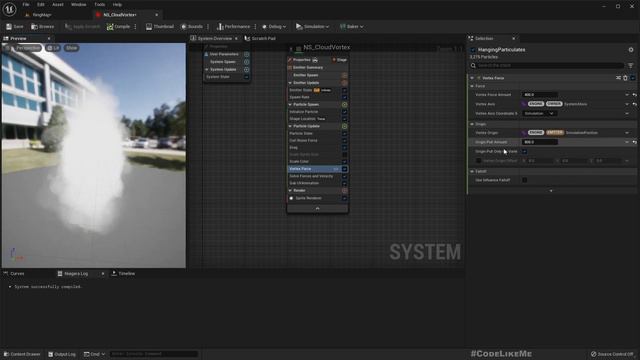Reset the Origin Pull Amount to default
This screenshot has height=360, width=640.
point(635,142)
